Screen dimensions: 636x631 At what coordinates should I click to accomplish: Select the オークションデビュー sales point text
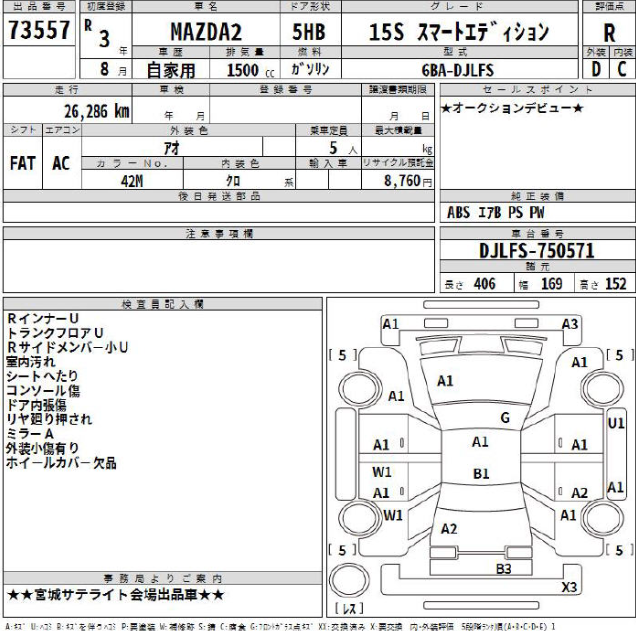coord(512,107)
